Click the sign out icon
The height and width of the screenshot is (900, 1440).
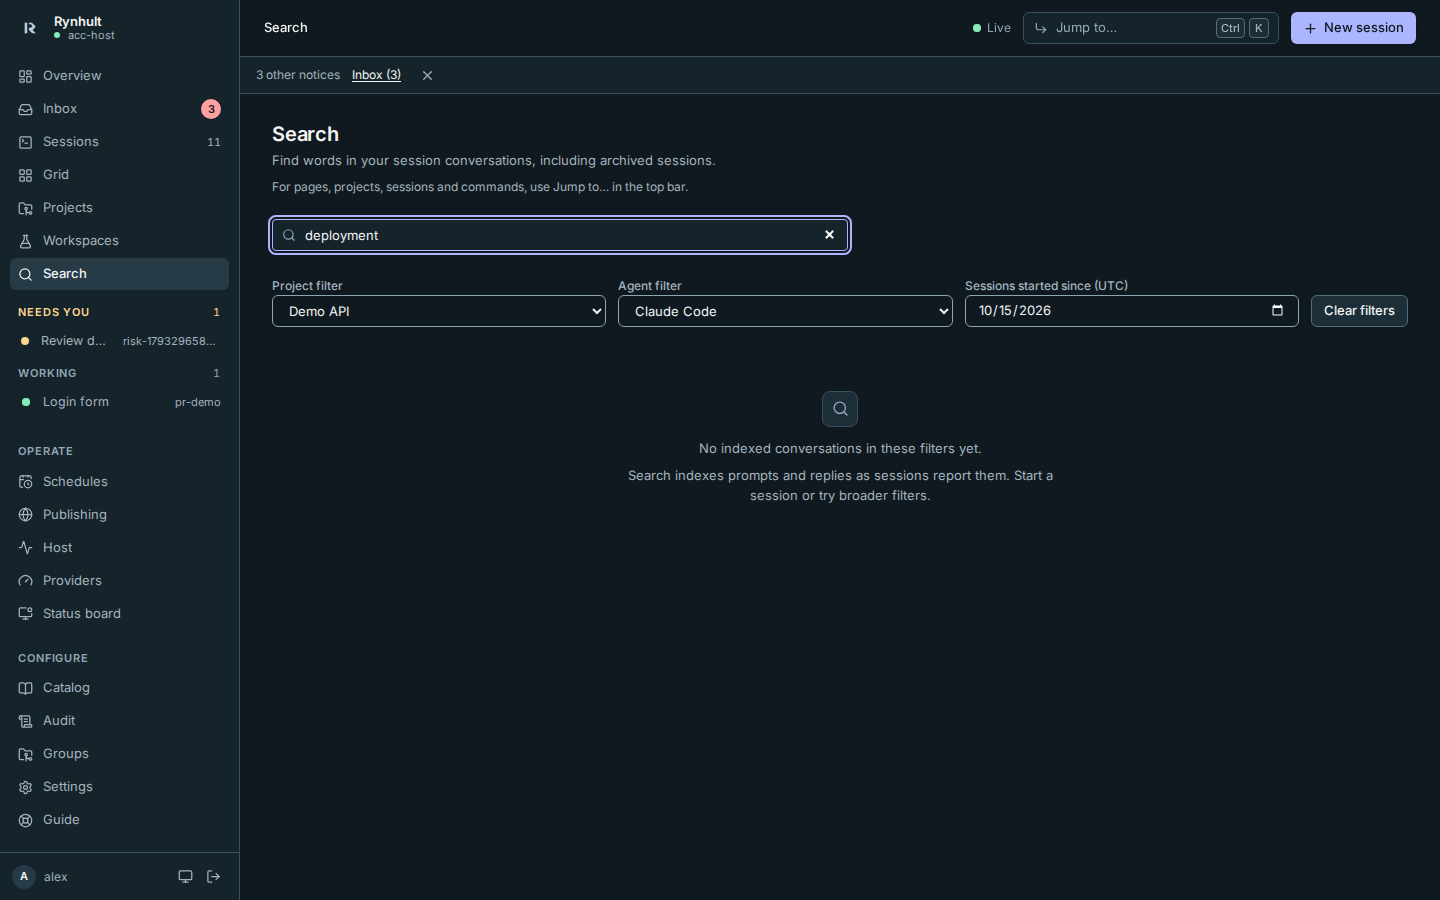tap(213, 877)
